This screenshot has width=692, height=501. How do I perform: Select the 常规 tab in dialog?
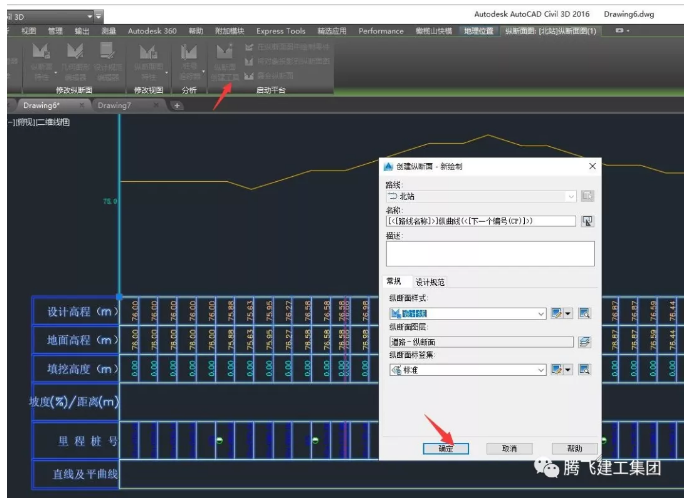pos(394,281)
